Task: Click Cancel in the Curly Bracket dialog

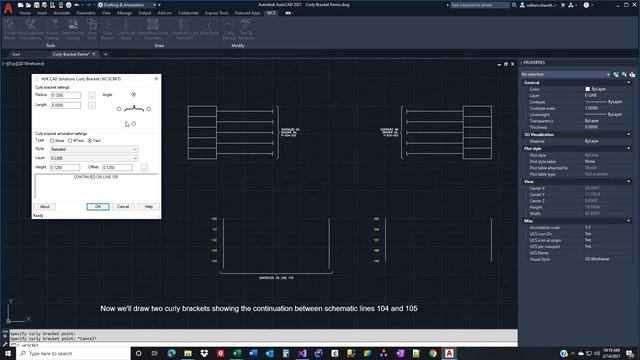Action: [x=123, y=207]
